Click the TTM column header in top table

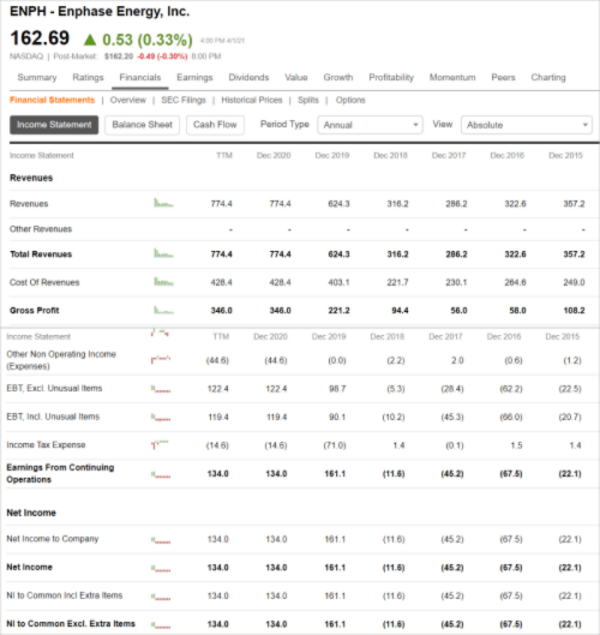(x=224, y=155)
